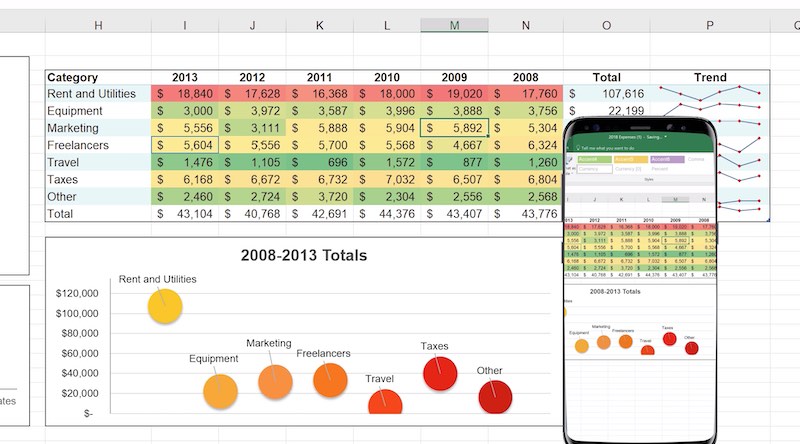
Task: Select the column H header in main sheet
Action: point(98,24)
